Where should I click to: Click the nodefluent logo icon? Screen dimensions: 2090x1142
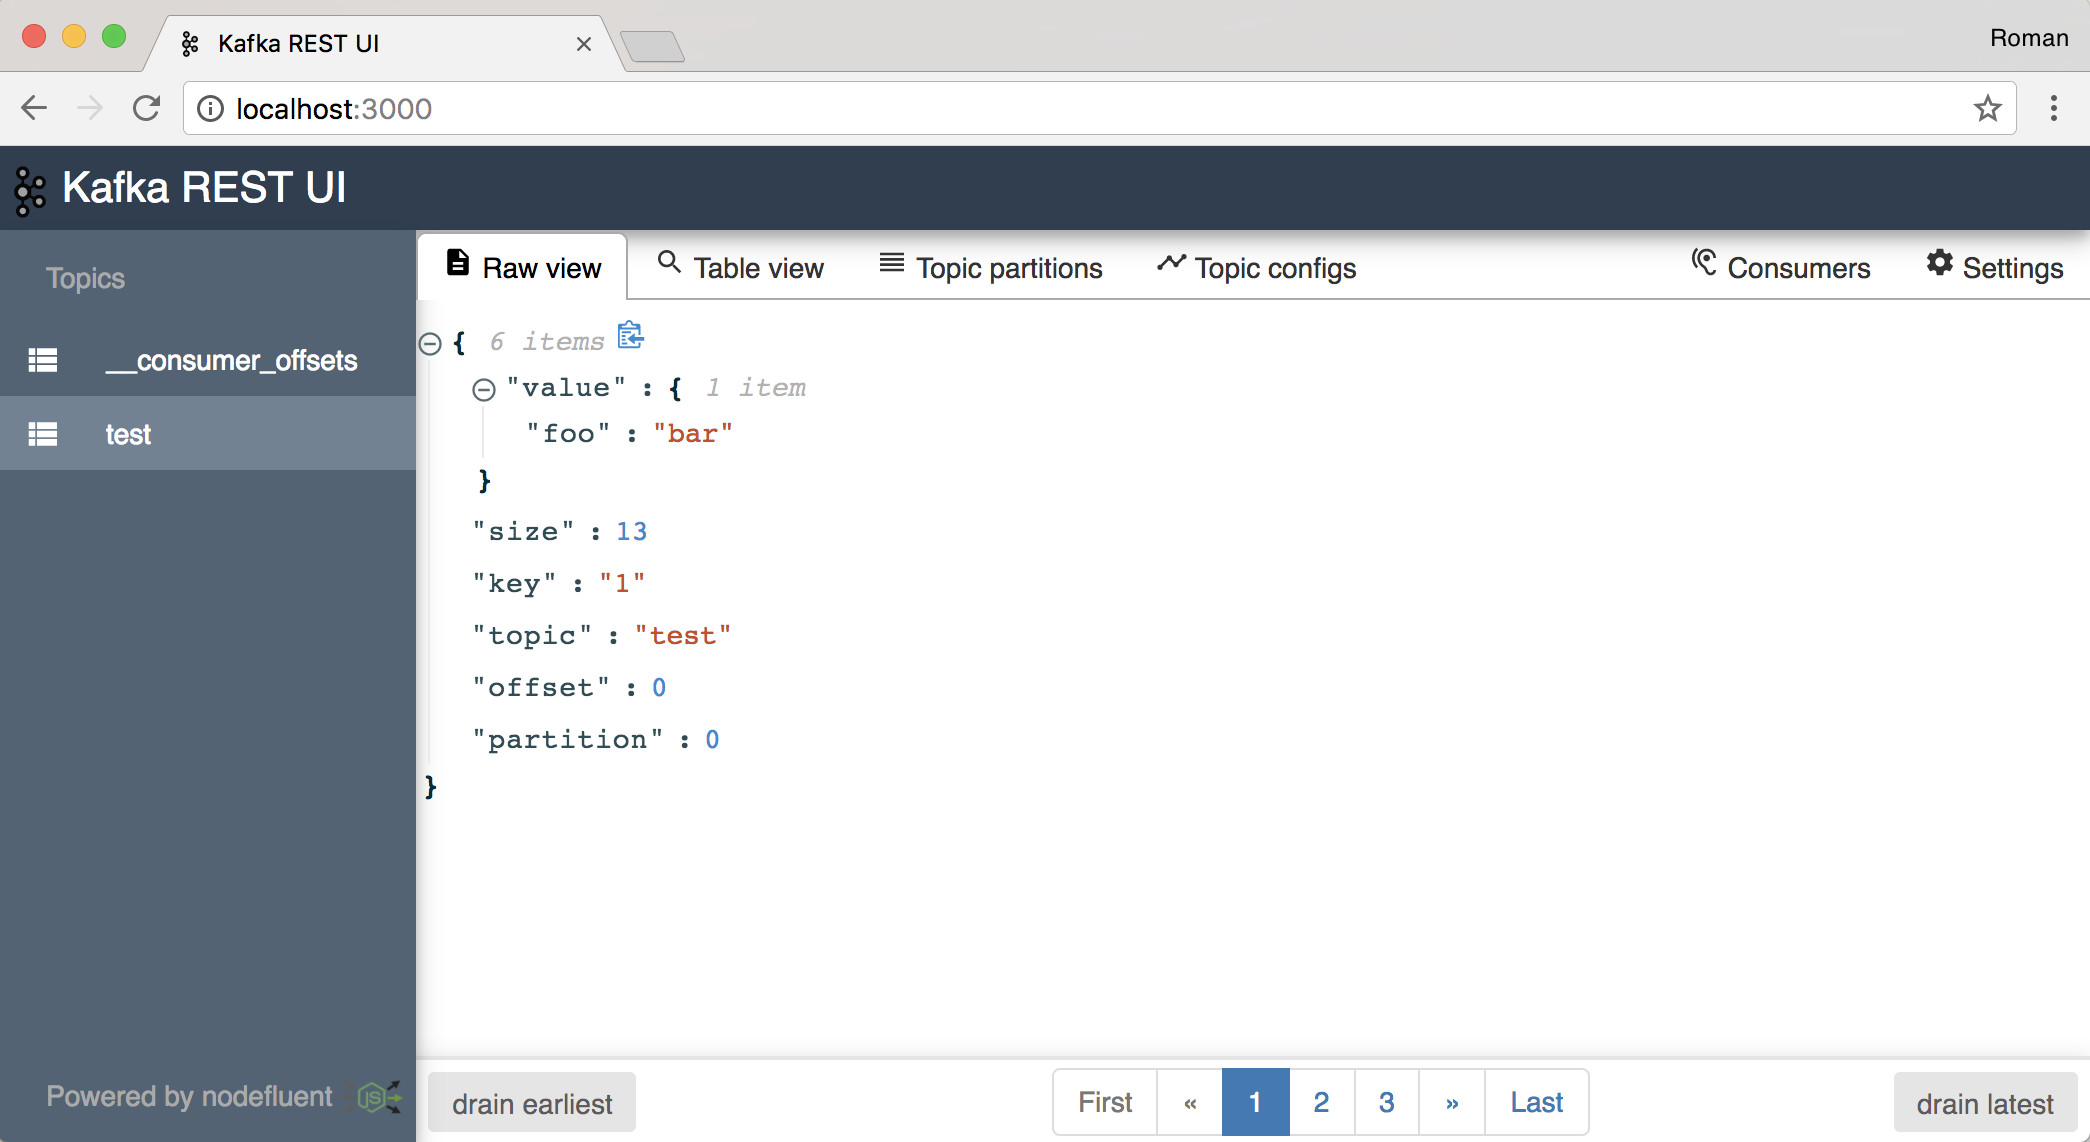coord(380,1097)
